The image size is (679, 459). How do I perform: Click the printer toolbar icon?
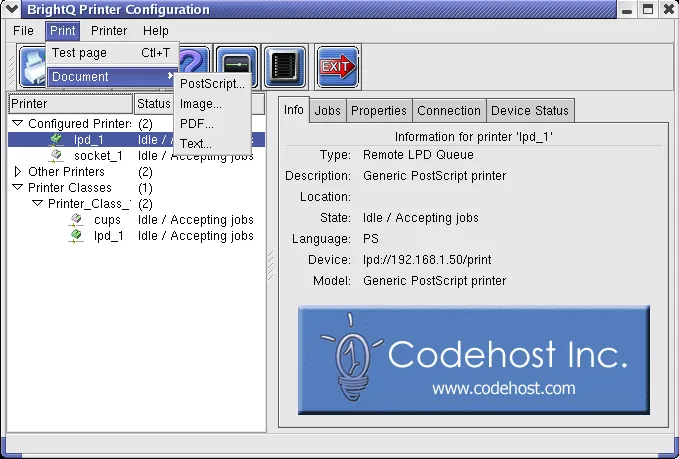pos(34,67)
